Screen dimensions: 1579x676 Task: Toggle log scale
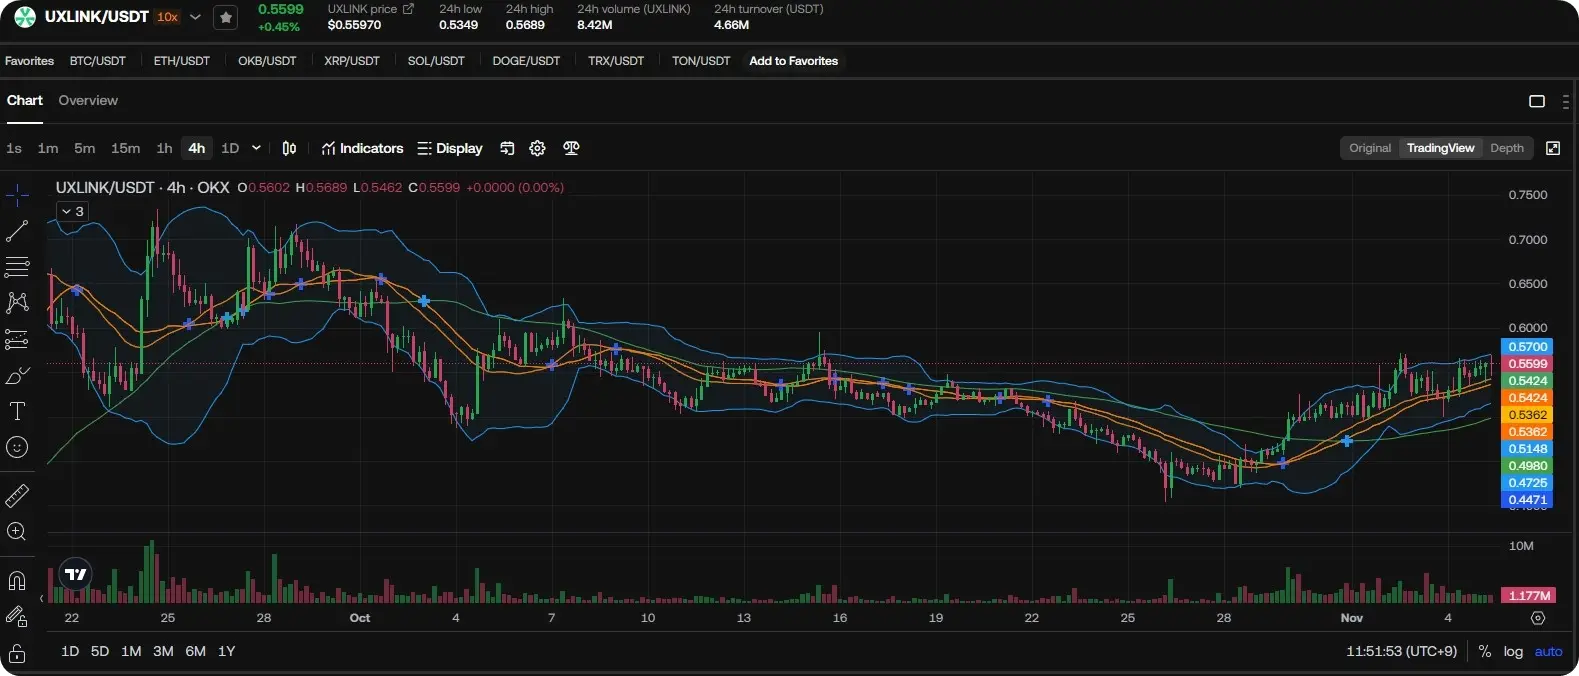point(1513,651)
